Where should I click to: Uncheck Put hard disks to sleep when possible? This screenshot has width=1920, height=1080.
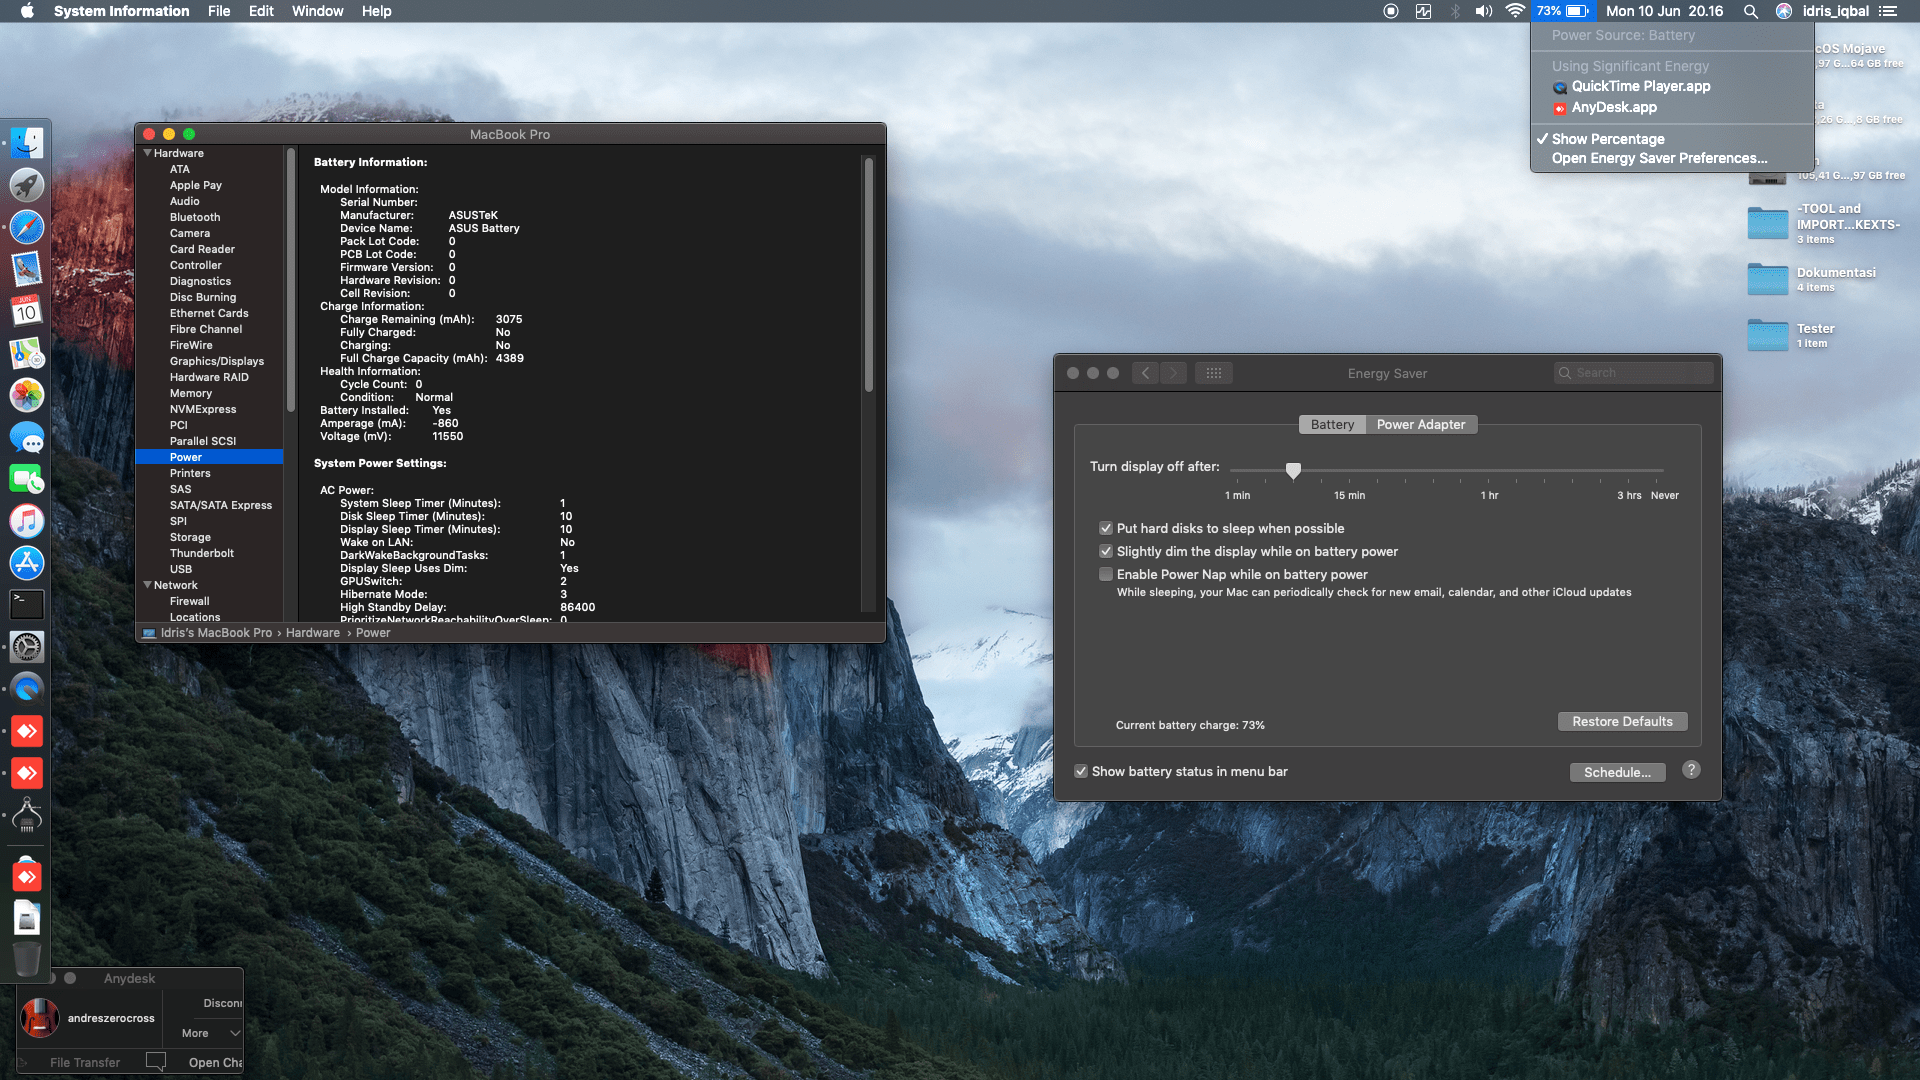pos(1106,528)
